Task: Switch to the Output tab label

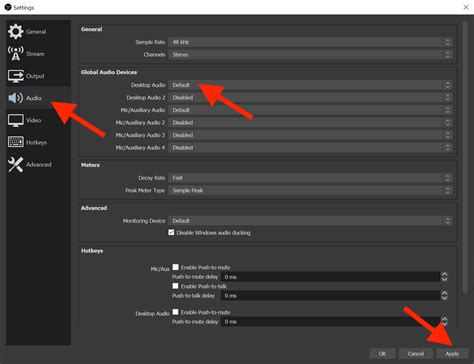Action: (x=35, y=76)
